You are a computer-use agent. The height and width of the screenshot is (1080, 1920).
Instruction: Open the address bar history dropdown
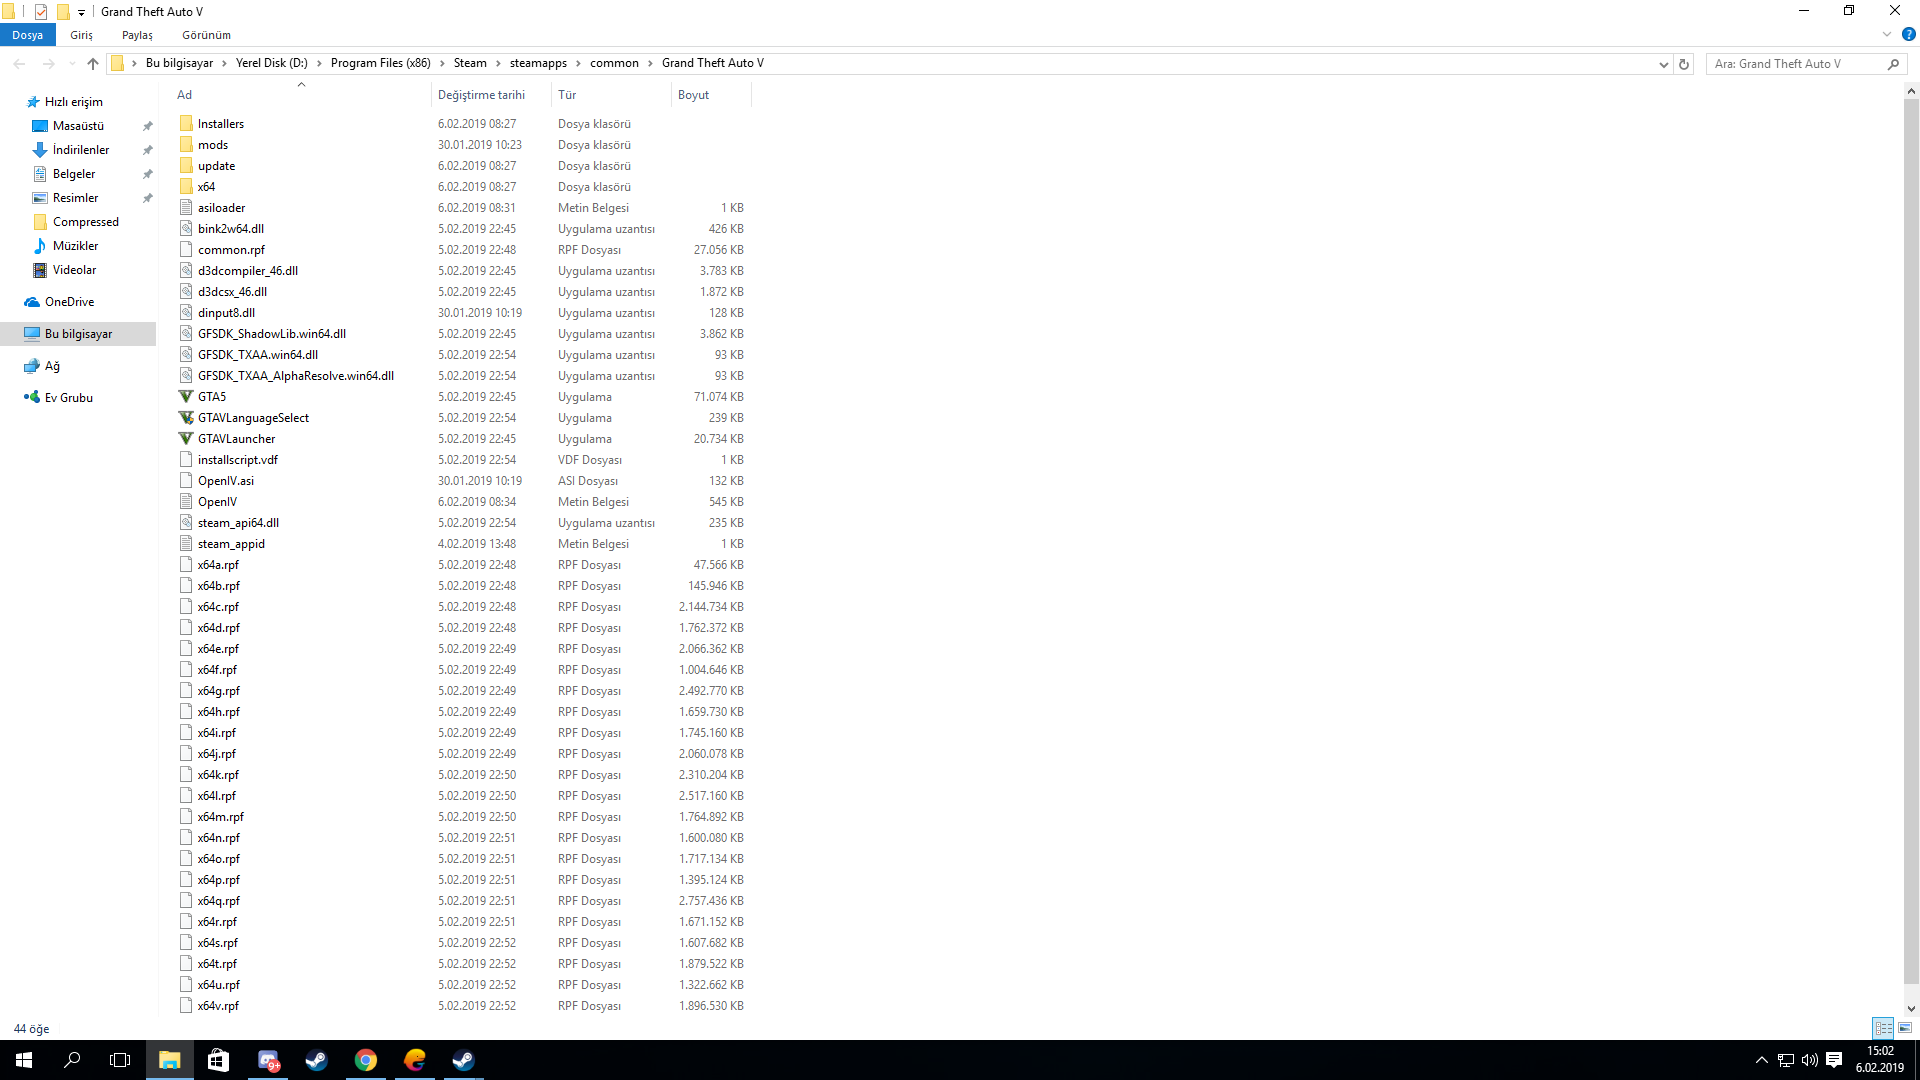point(1663,63)
